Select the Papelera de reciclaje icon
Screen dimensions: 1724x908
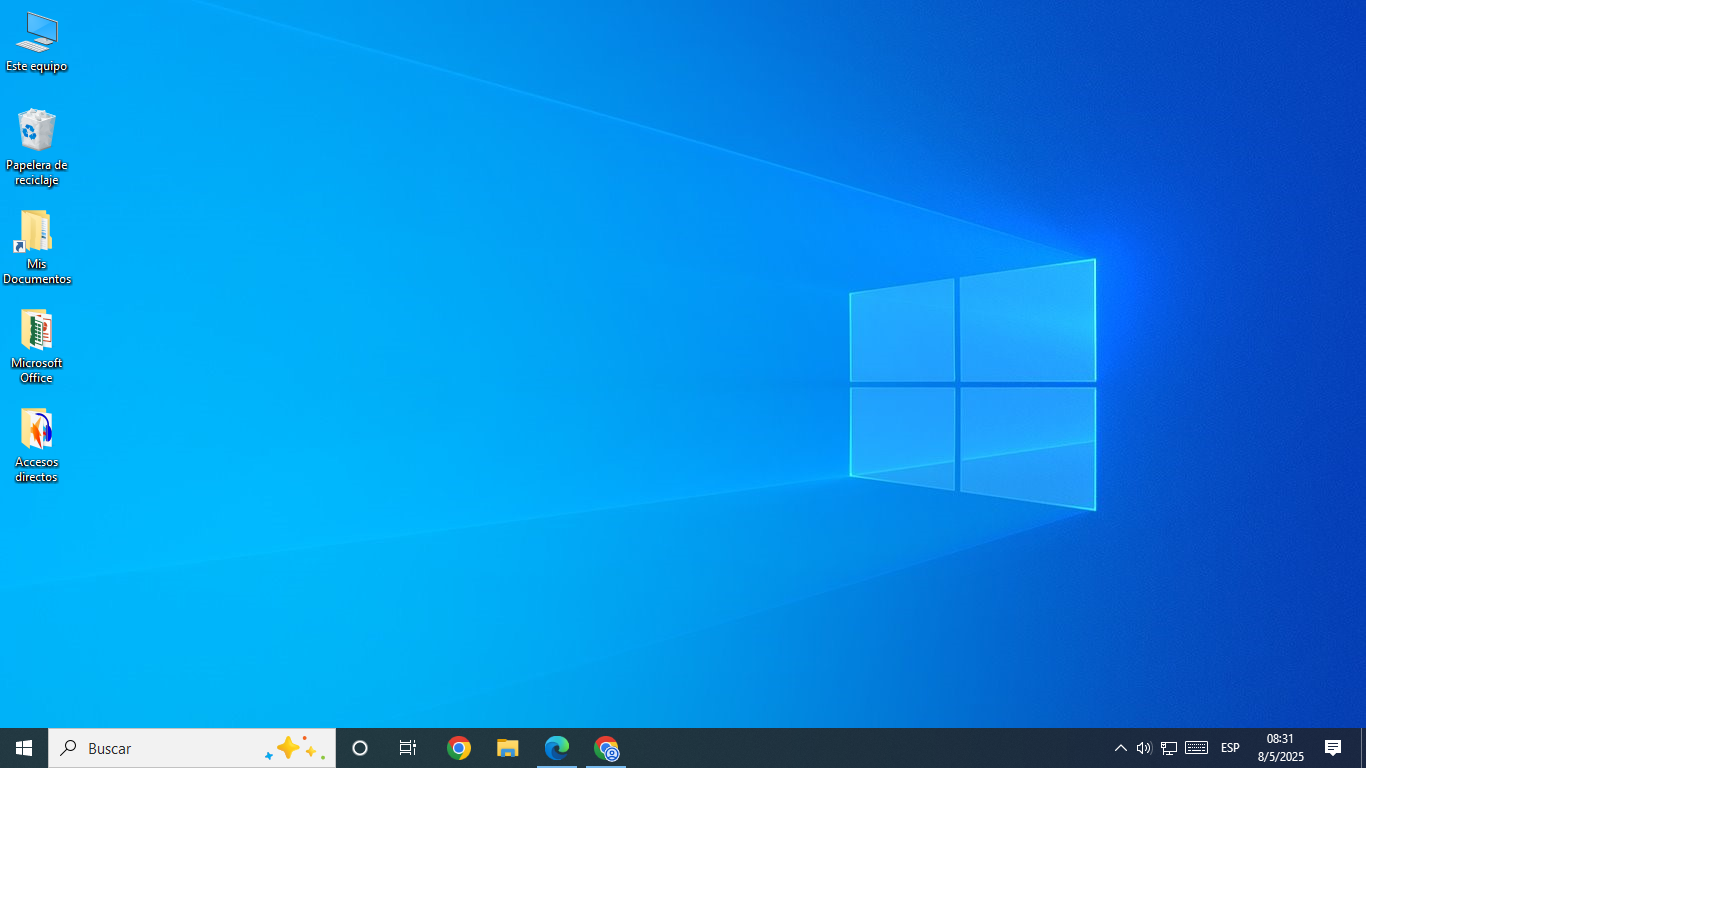click(x=36, y=147)
